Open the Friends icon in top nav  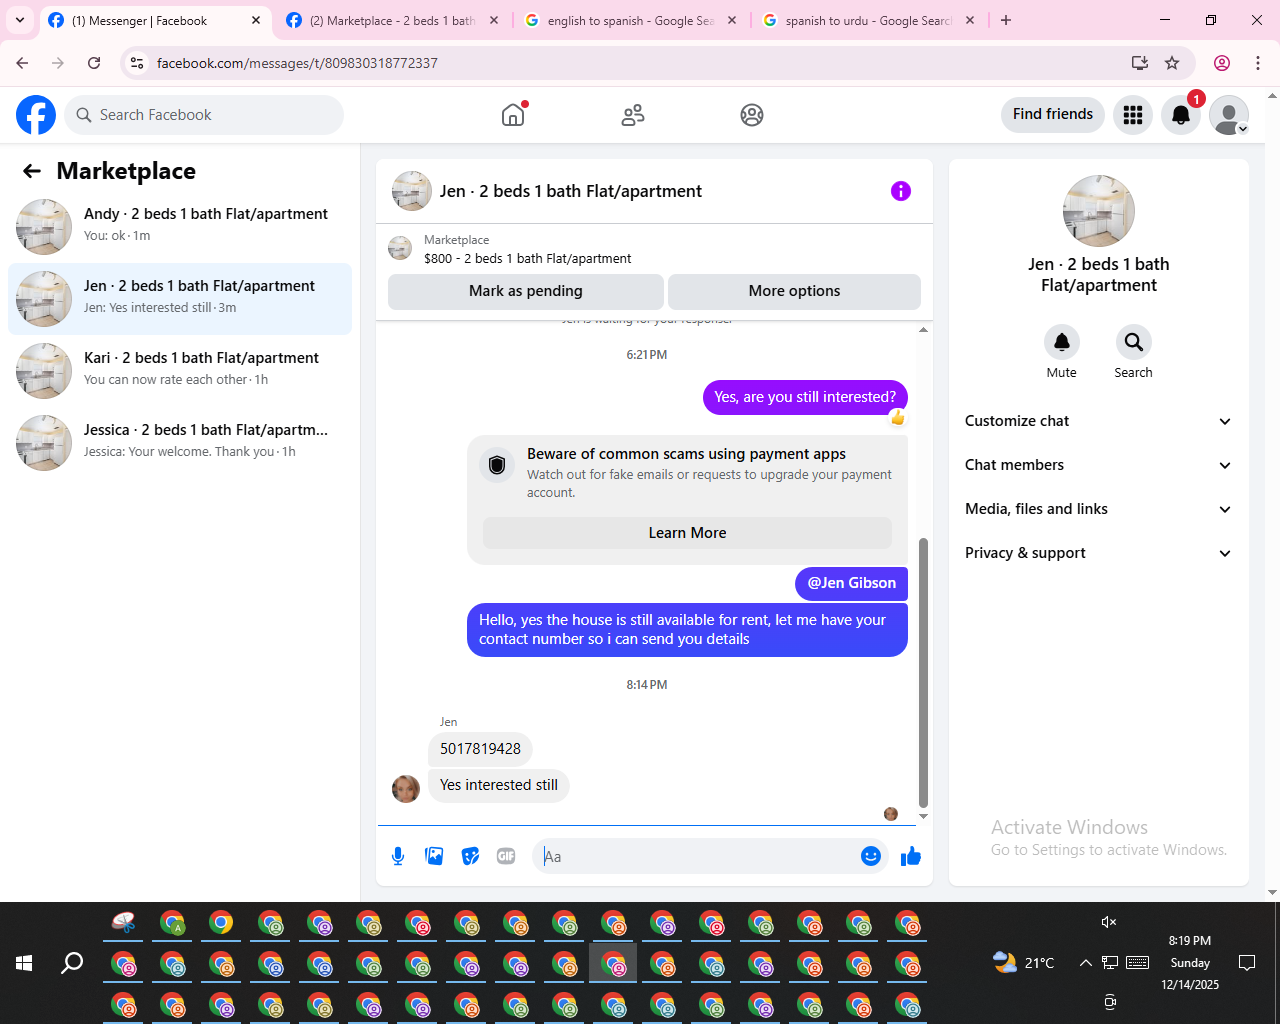point(633,115)
